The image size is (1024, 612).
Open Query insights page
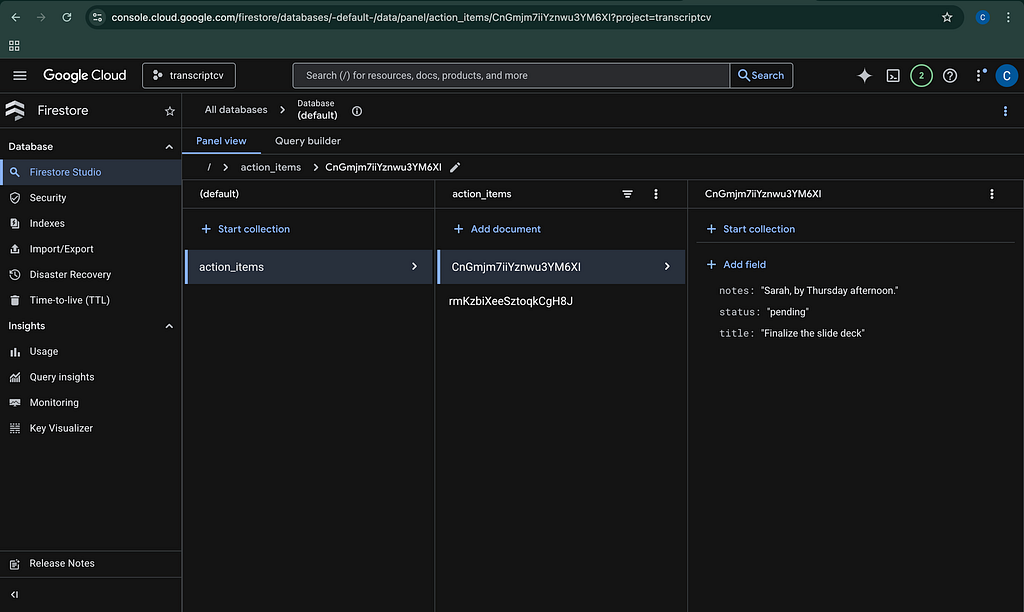click(x=91, y=377)
